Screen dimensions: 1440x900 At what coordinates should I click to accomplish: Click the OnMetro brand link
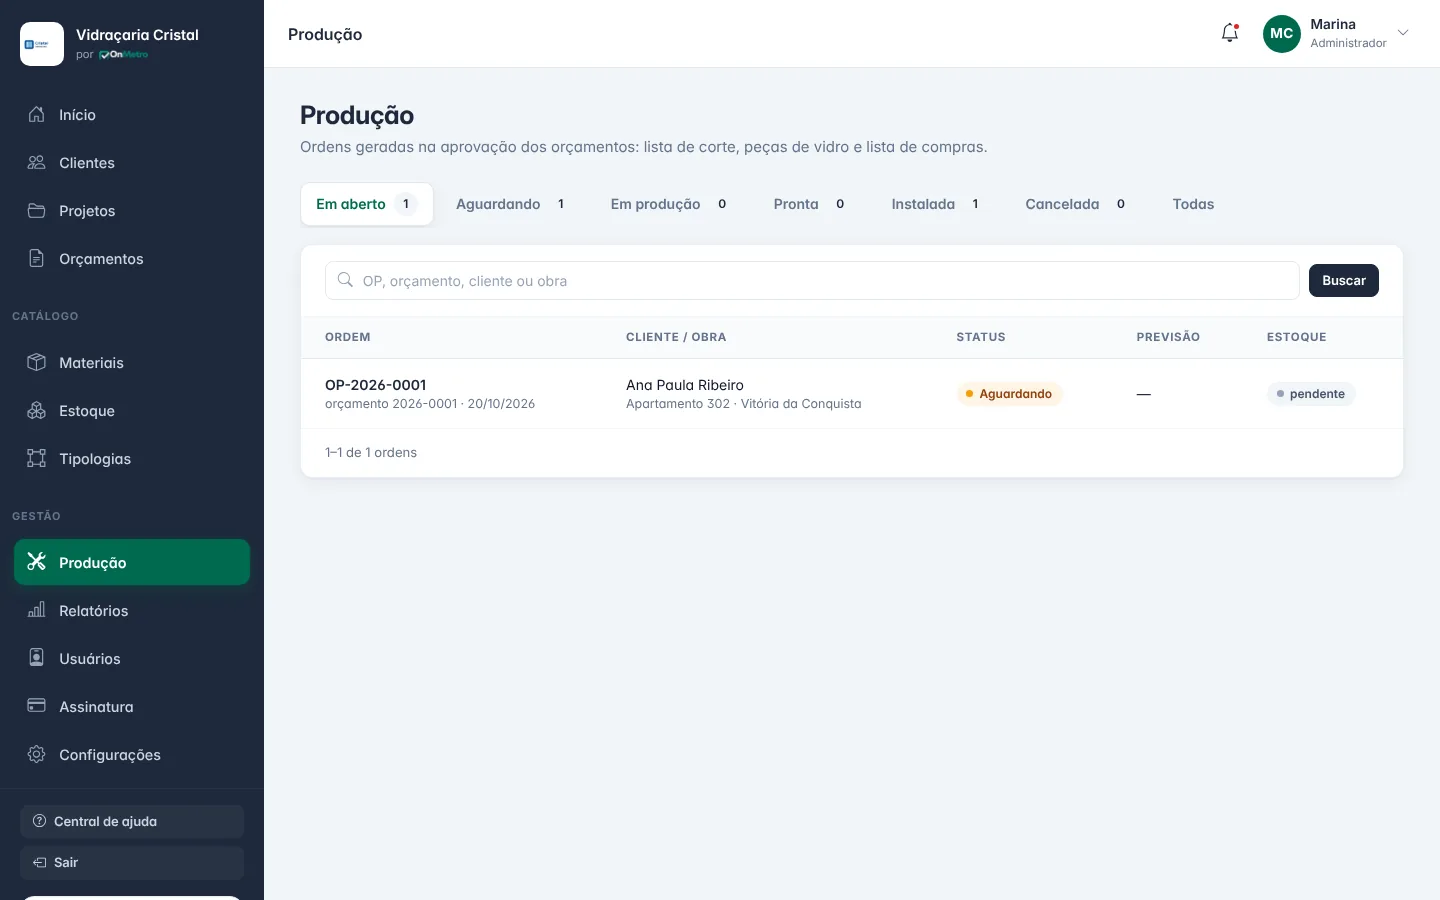[124, 54]
